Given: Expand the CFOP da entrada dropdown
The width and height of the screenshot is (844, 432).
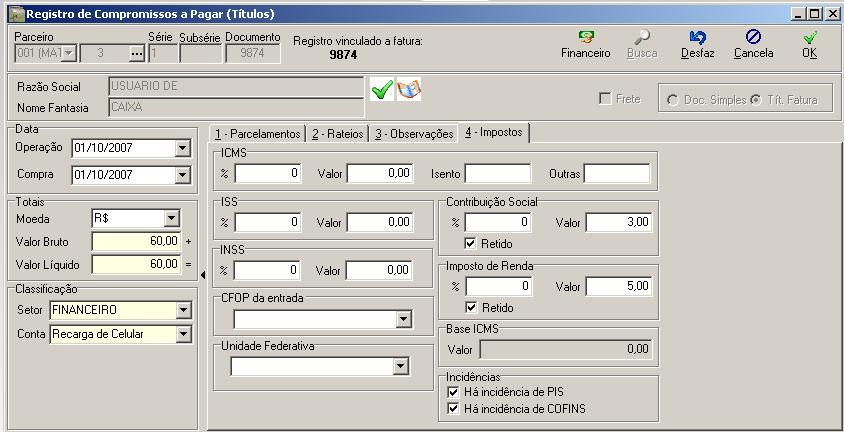Looking at the screenshot, I should [402, 319].
